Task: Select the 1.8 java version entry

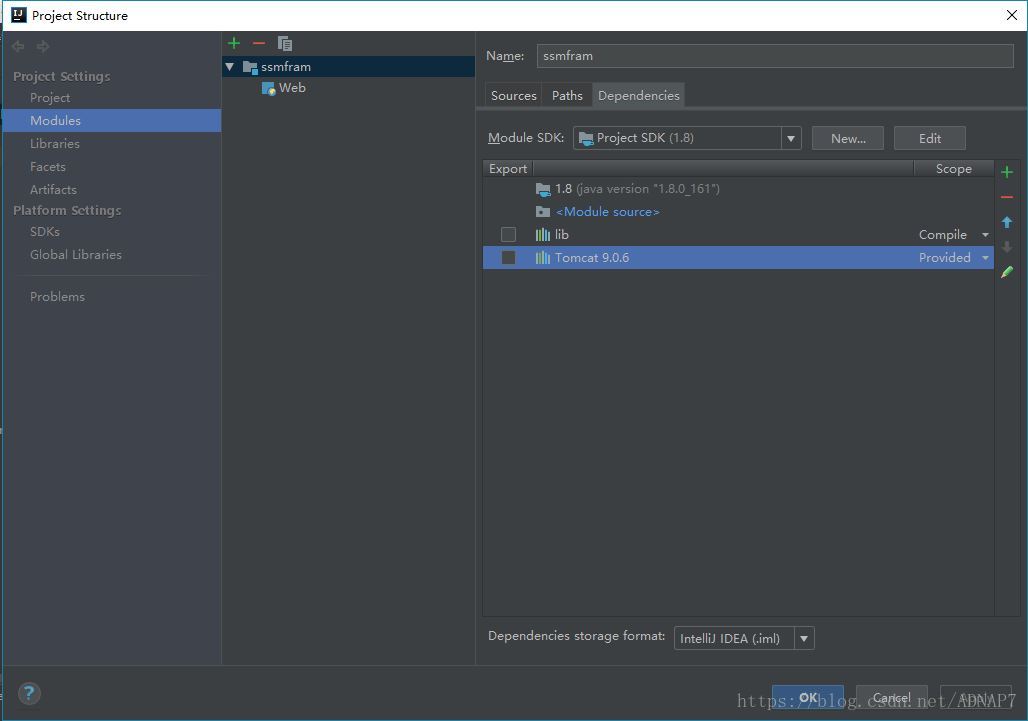Action: (637, 189)
